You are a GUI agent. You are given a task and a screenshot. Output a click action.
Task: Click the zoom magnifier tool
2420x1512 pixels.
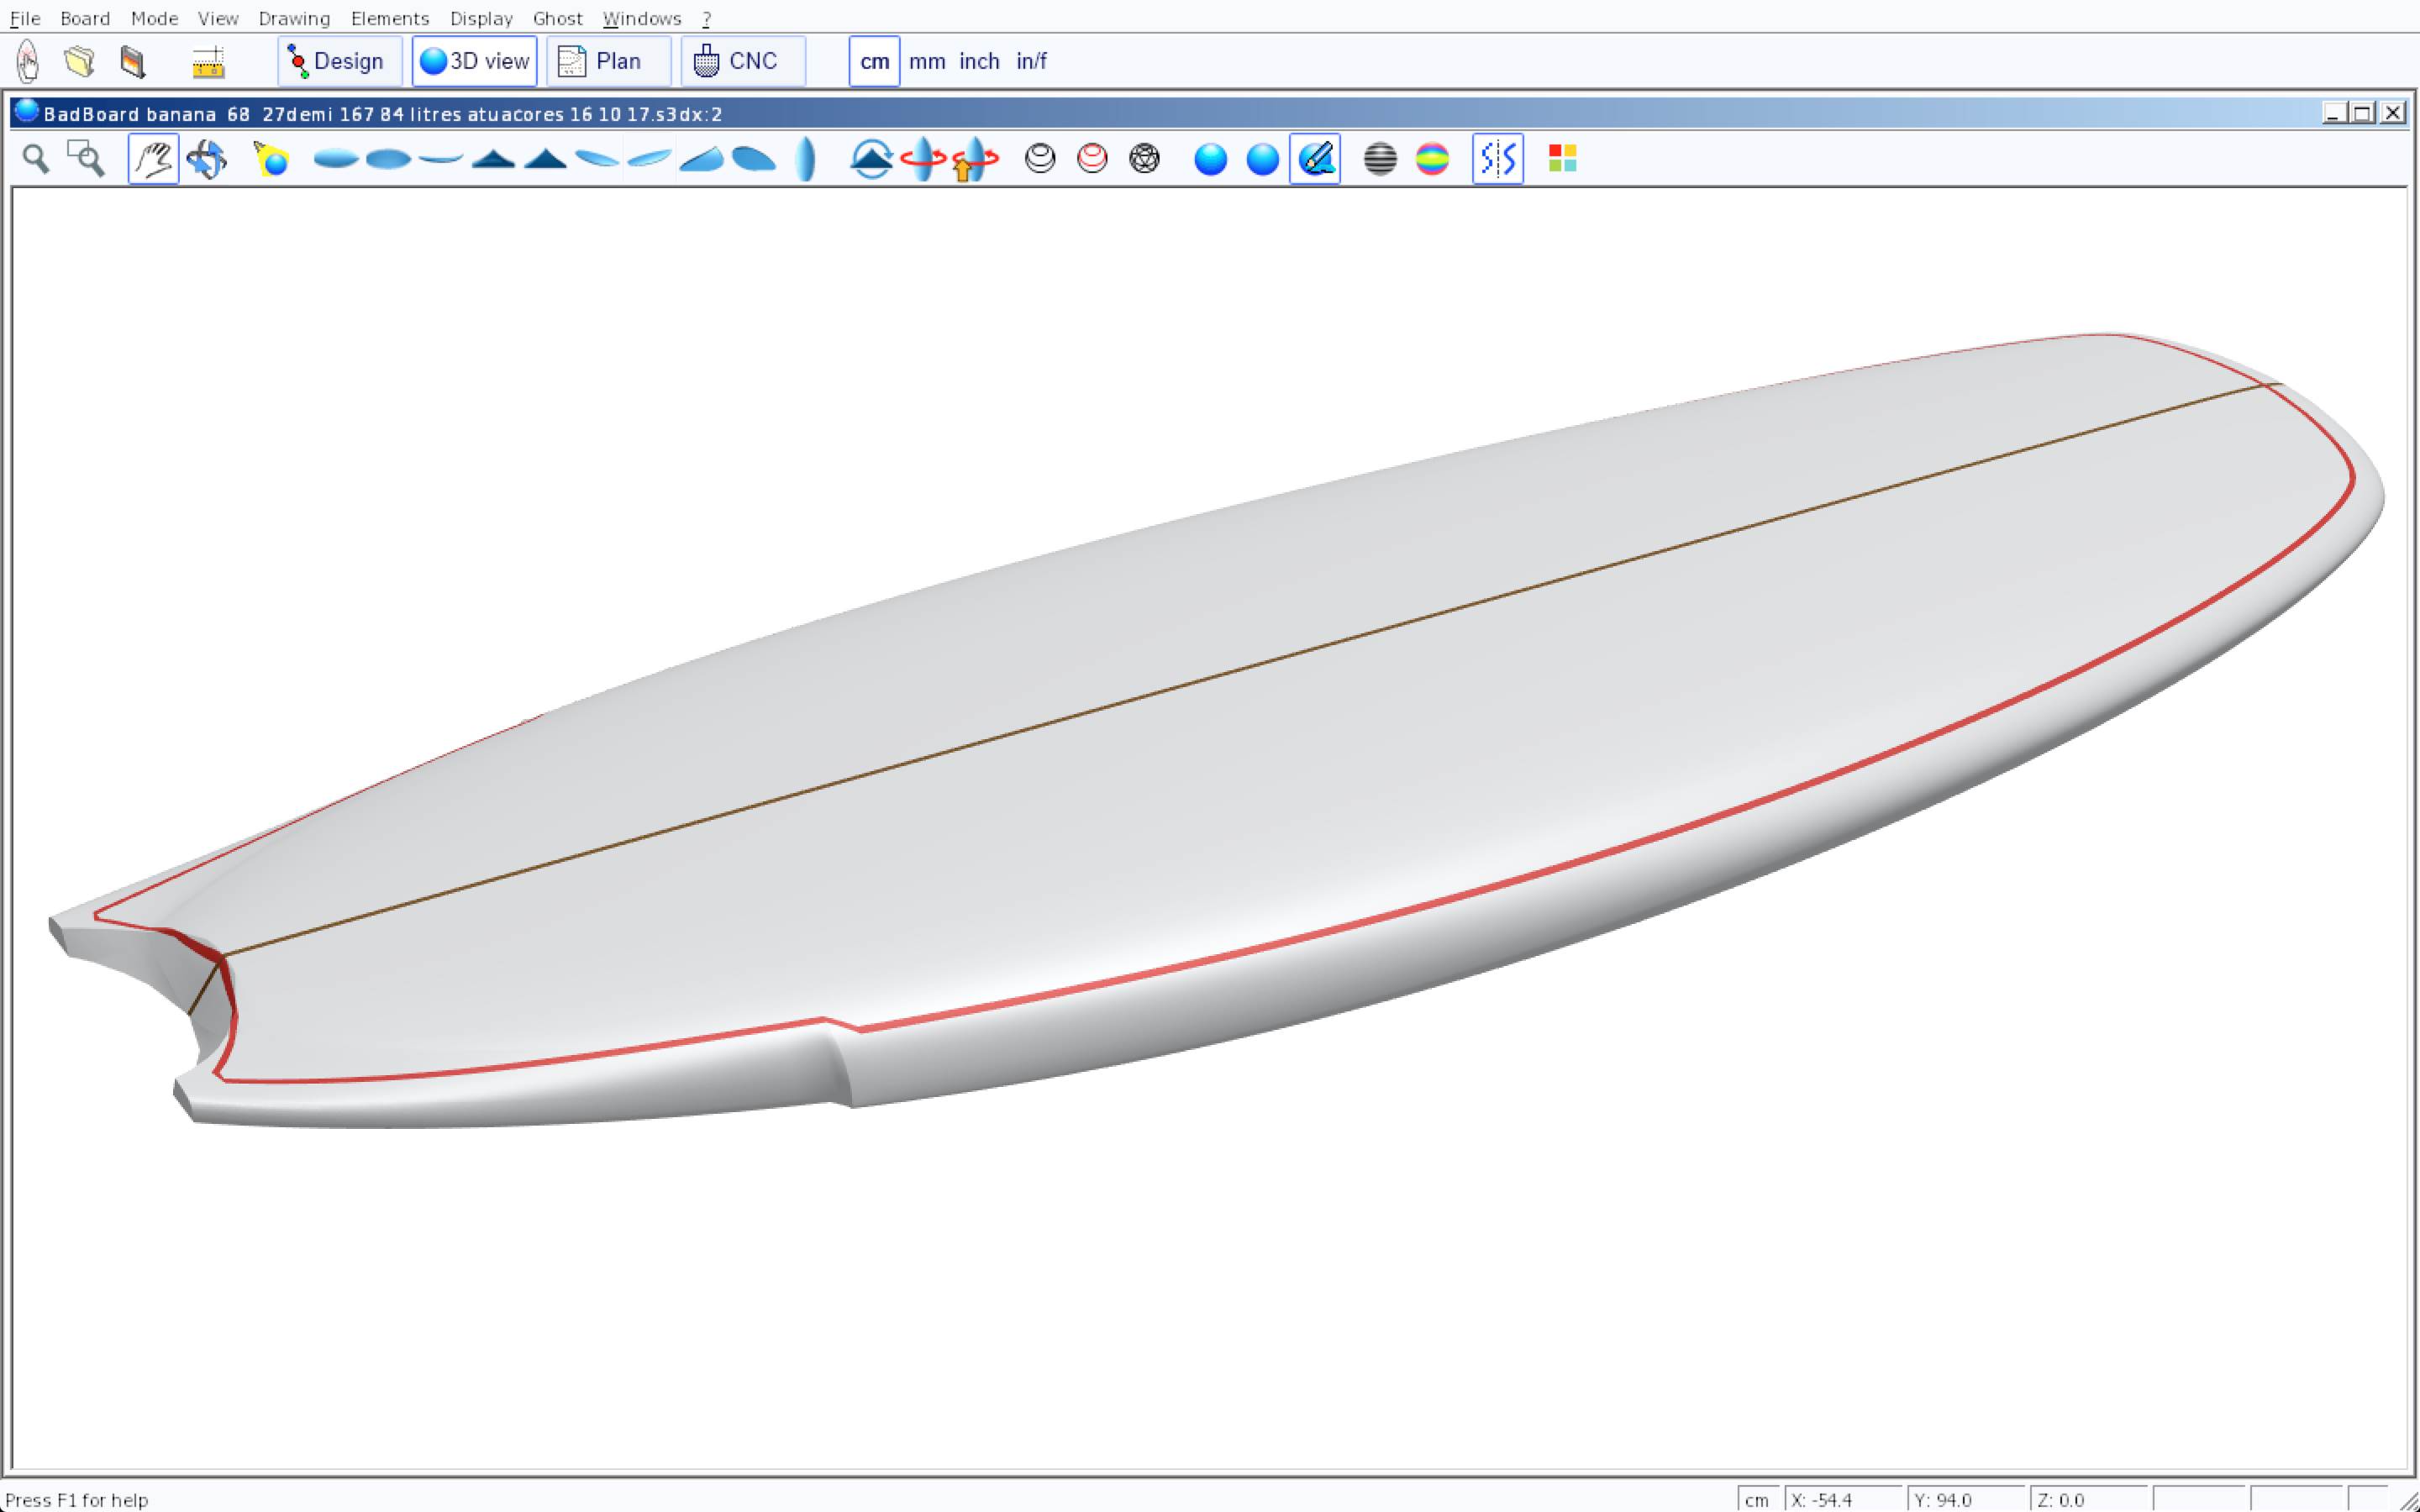point(36,159)
